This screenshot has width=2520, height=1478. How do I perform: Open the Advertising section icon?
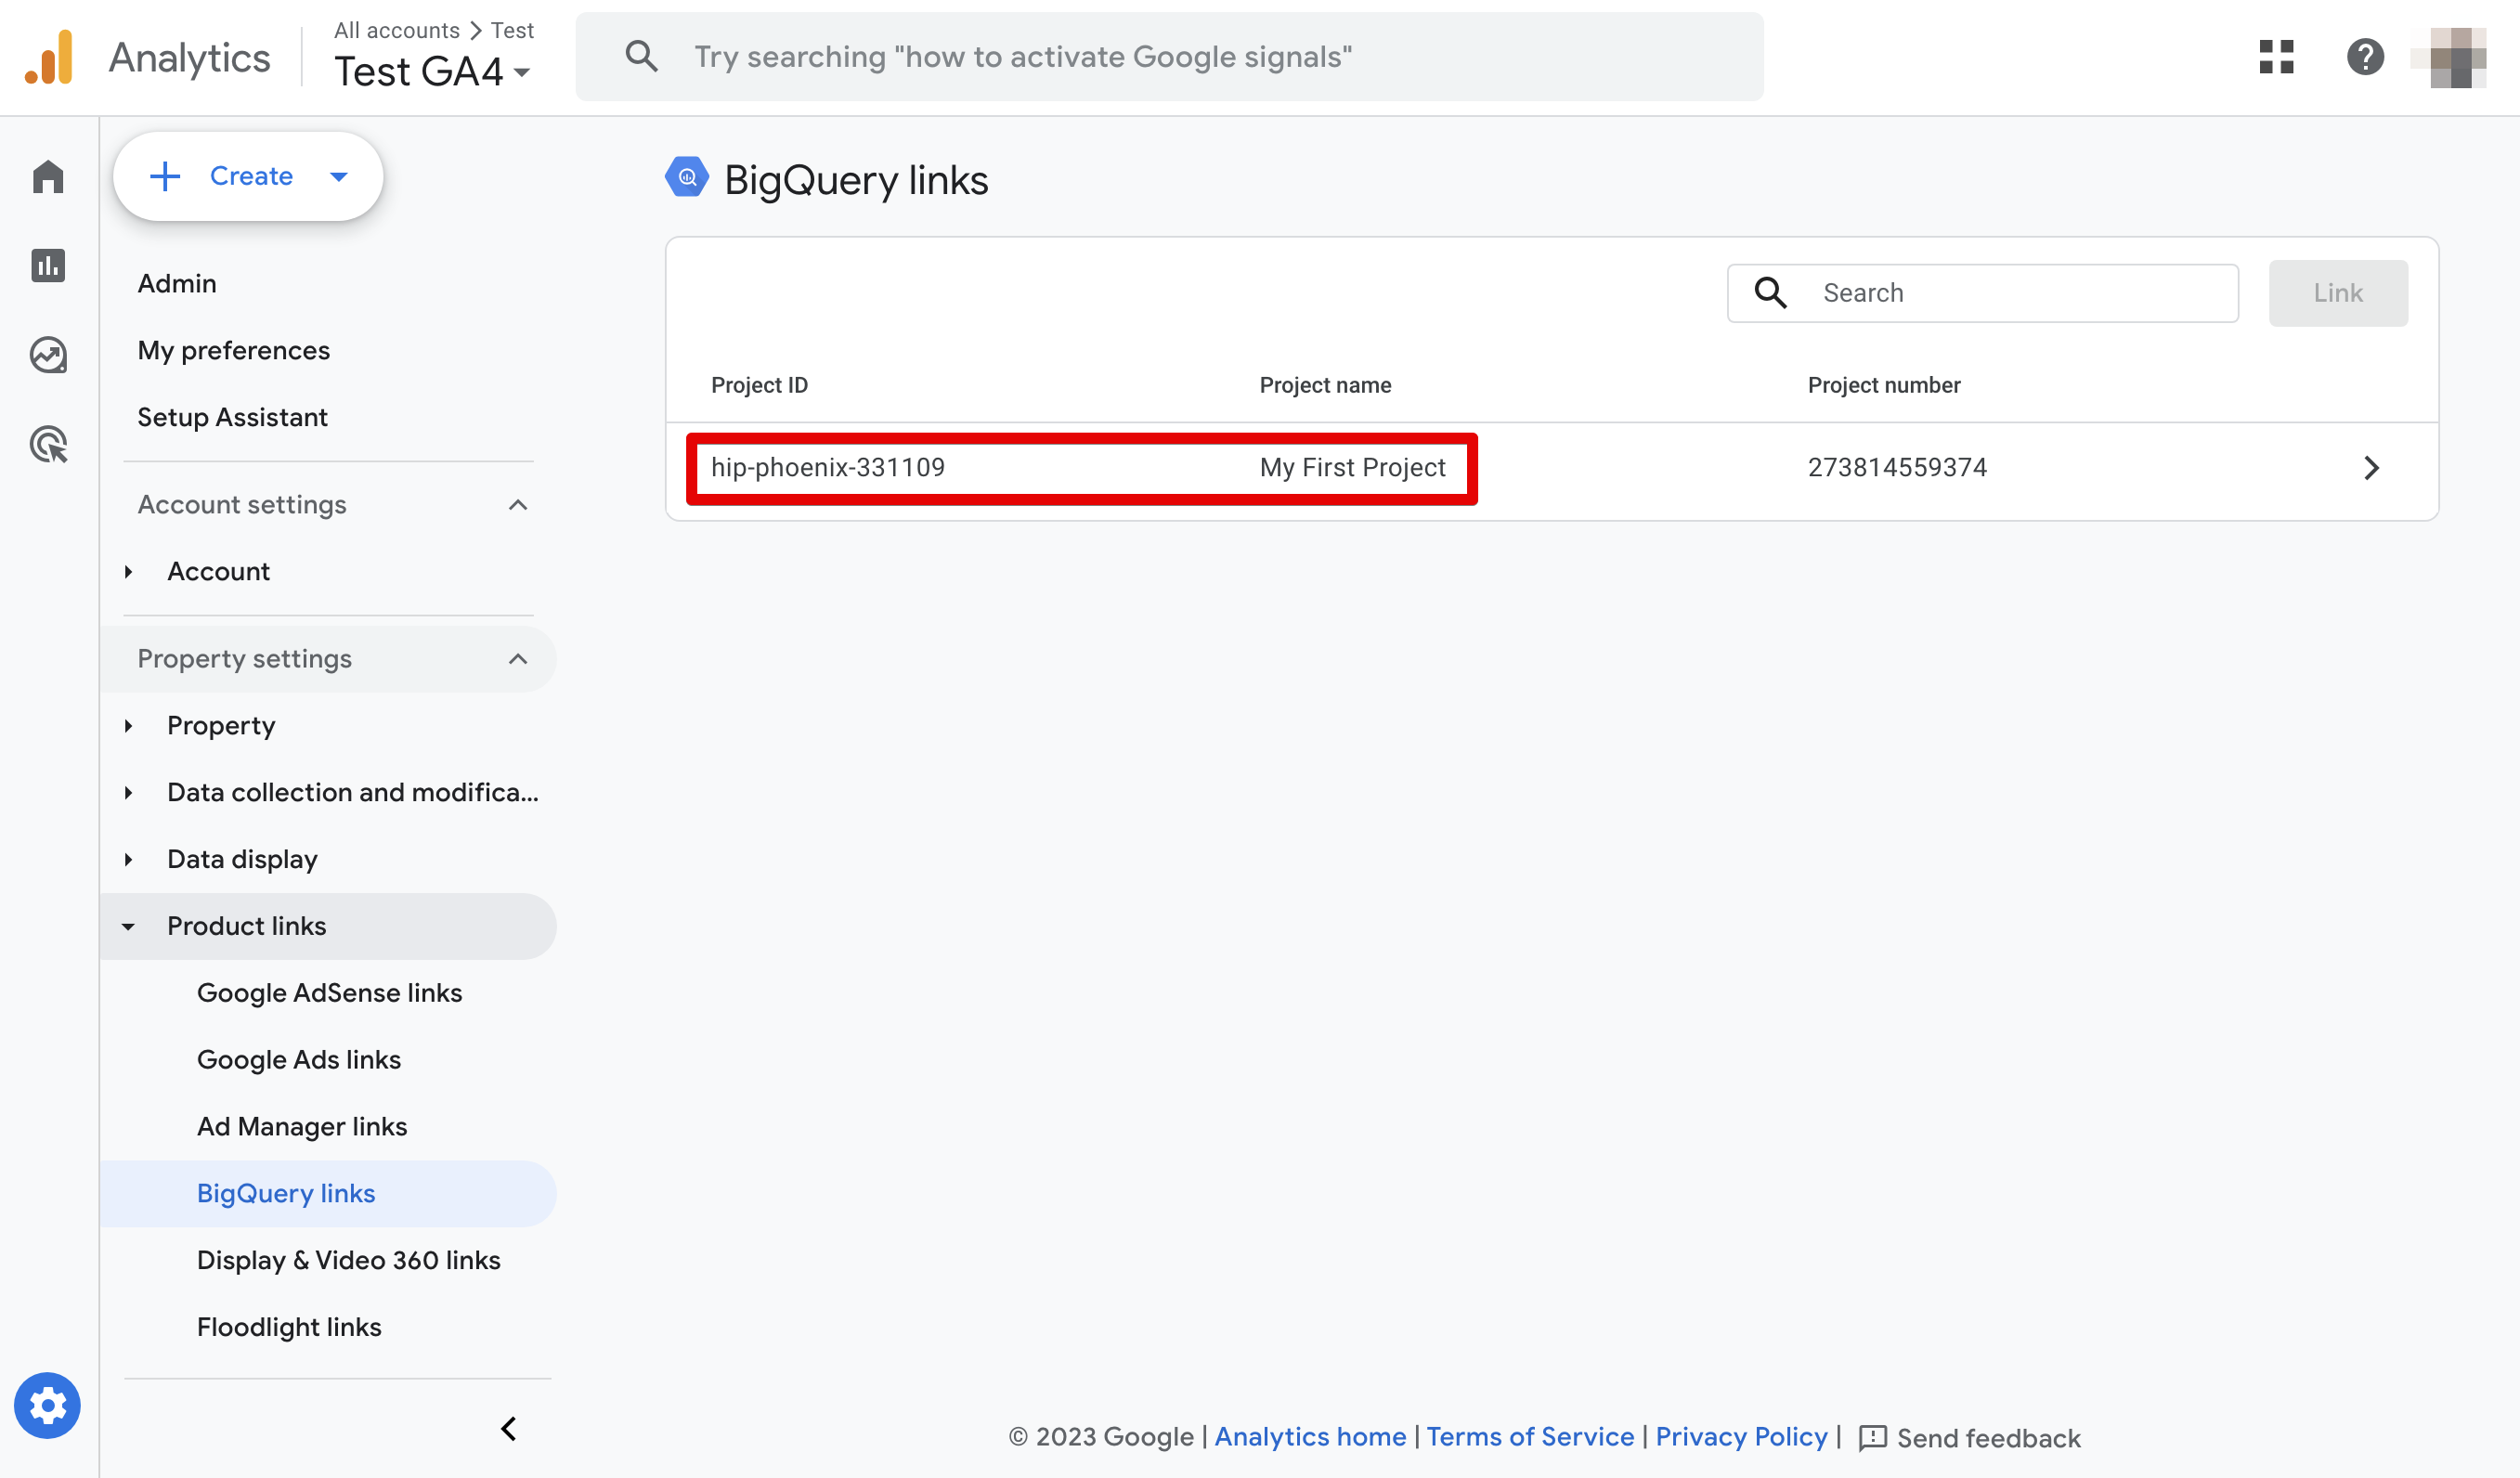tap(47, 444)
